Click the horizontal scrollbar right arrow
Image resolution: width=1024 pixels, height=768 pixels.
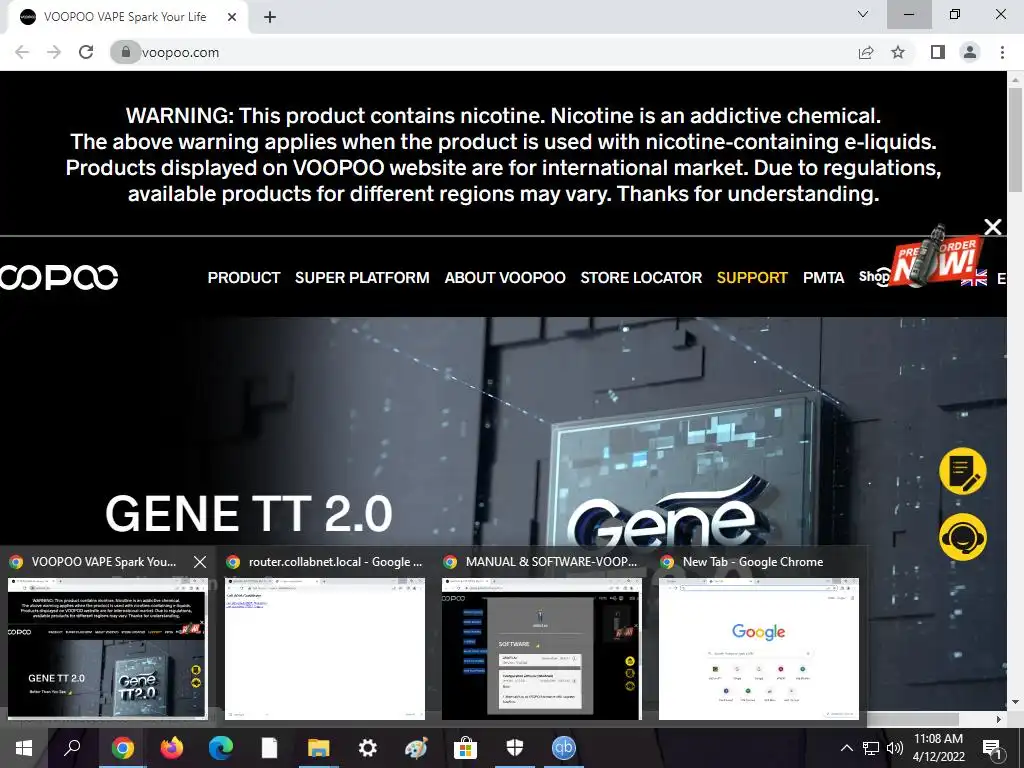tap(999, 719)
